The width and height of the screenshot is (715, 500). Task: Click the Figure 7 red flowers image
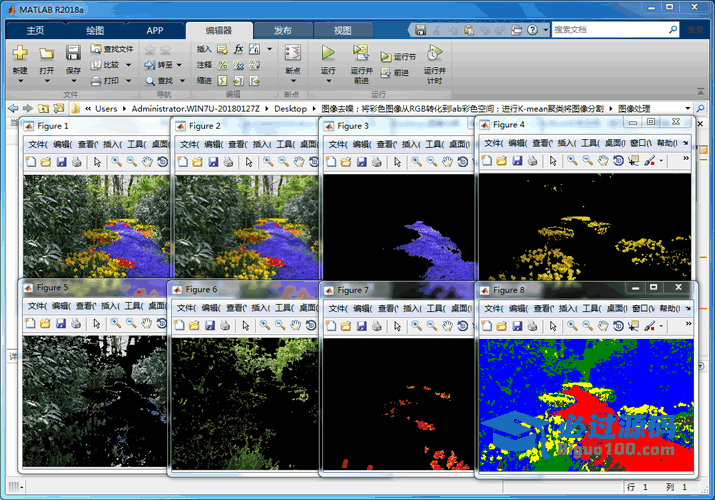pos(399,404)
